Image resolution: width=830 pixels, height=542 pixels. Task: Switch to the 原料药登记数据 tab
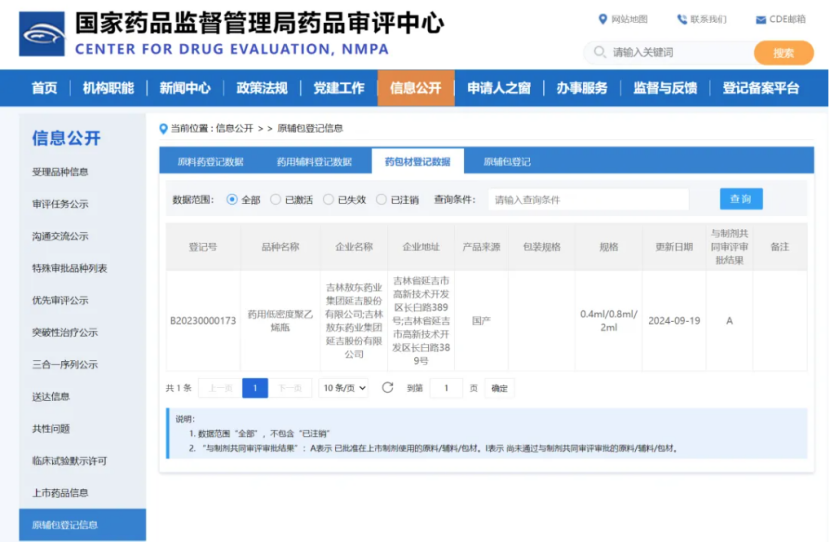(x=210, y=162)
